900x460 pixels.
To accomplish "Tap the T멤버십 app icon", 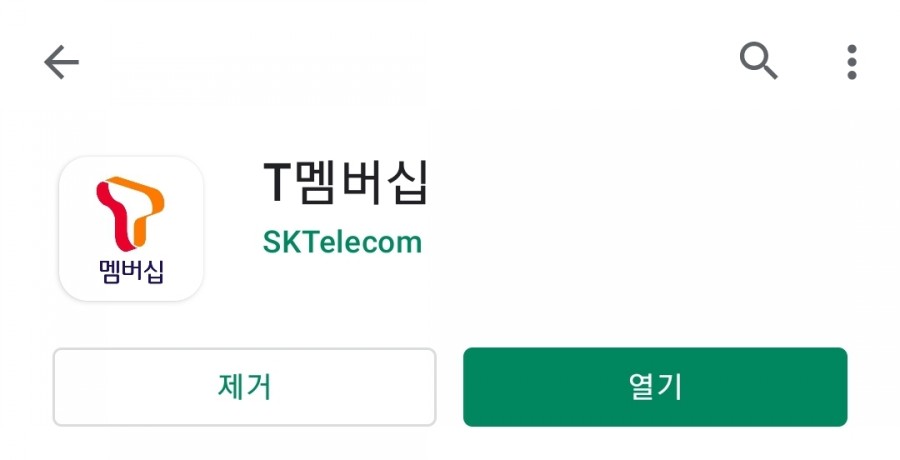I will [131, 229].
